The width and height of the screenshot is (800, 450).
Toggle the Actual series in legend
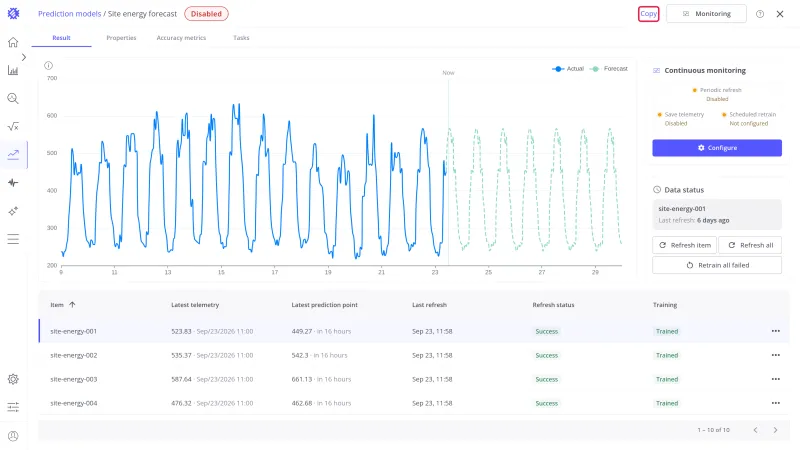(568, 68)
